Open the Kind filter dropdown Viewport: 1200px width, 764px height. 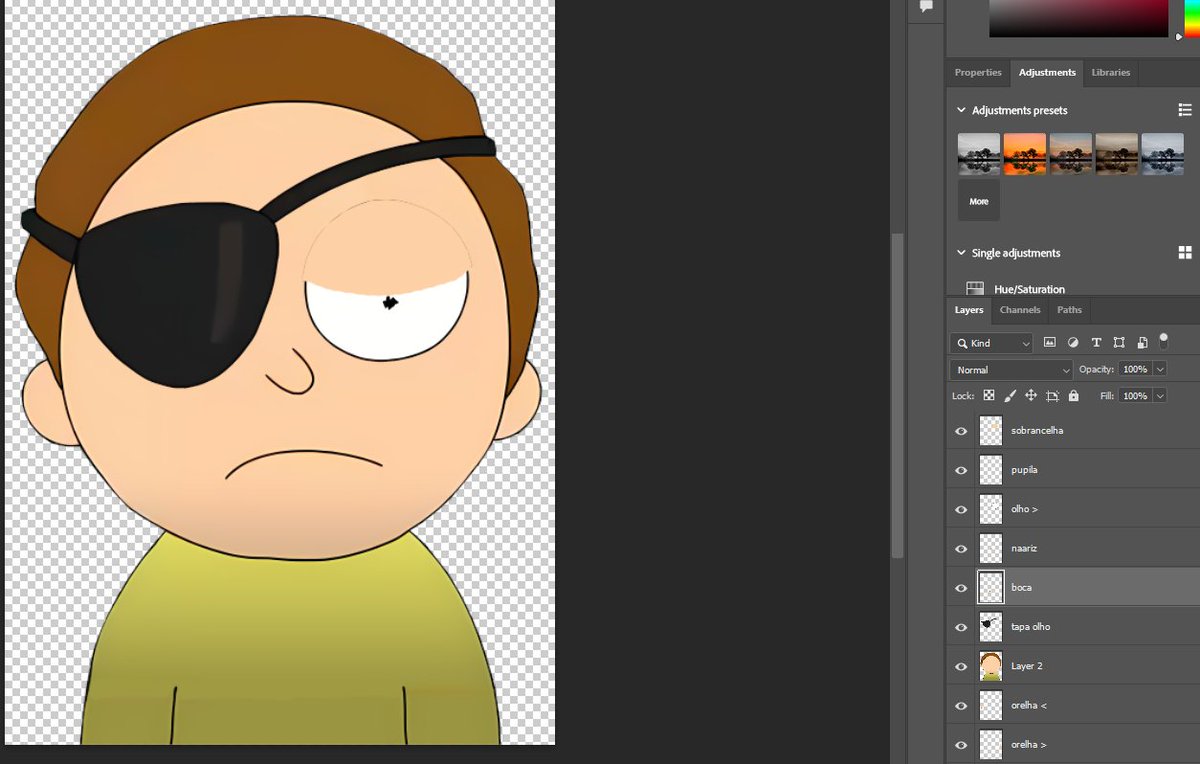tap(991, 343)
